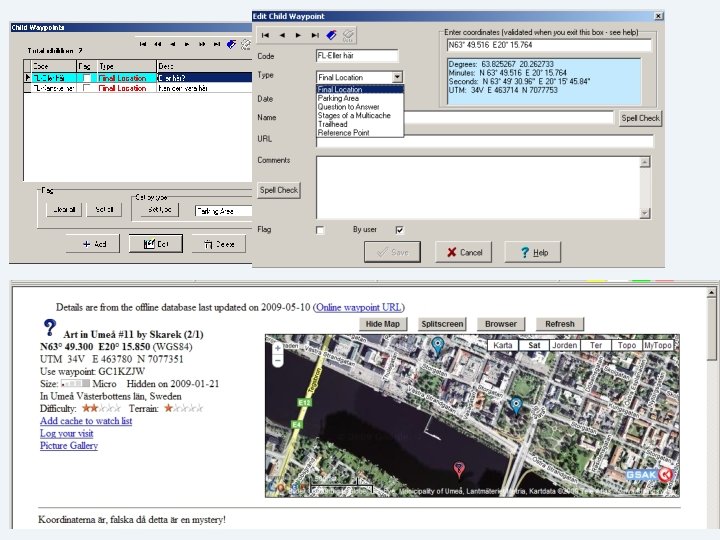Open the Picture Gallery link
This screenshot has height=540, width=720.
coord(69,445)
